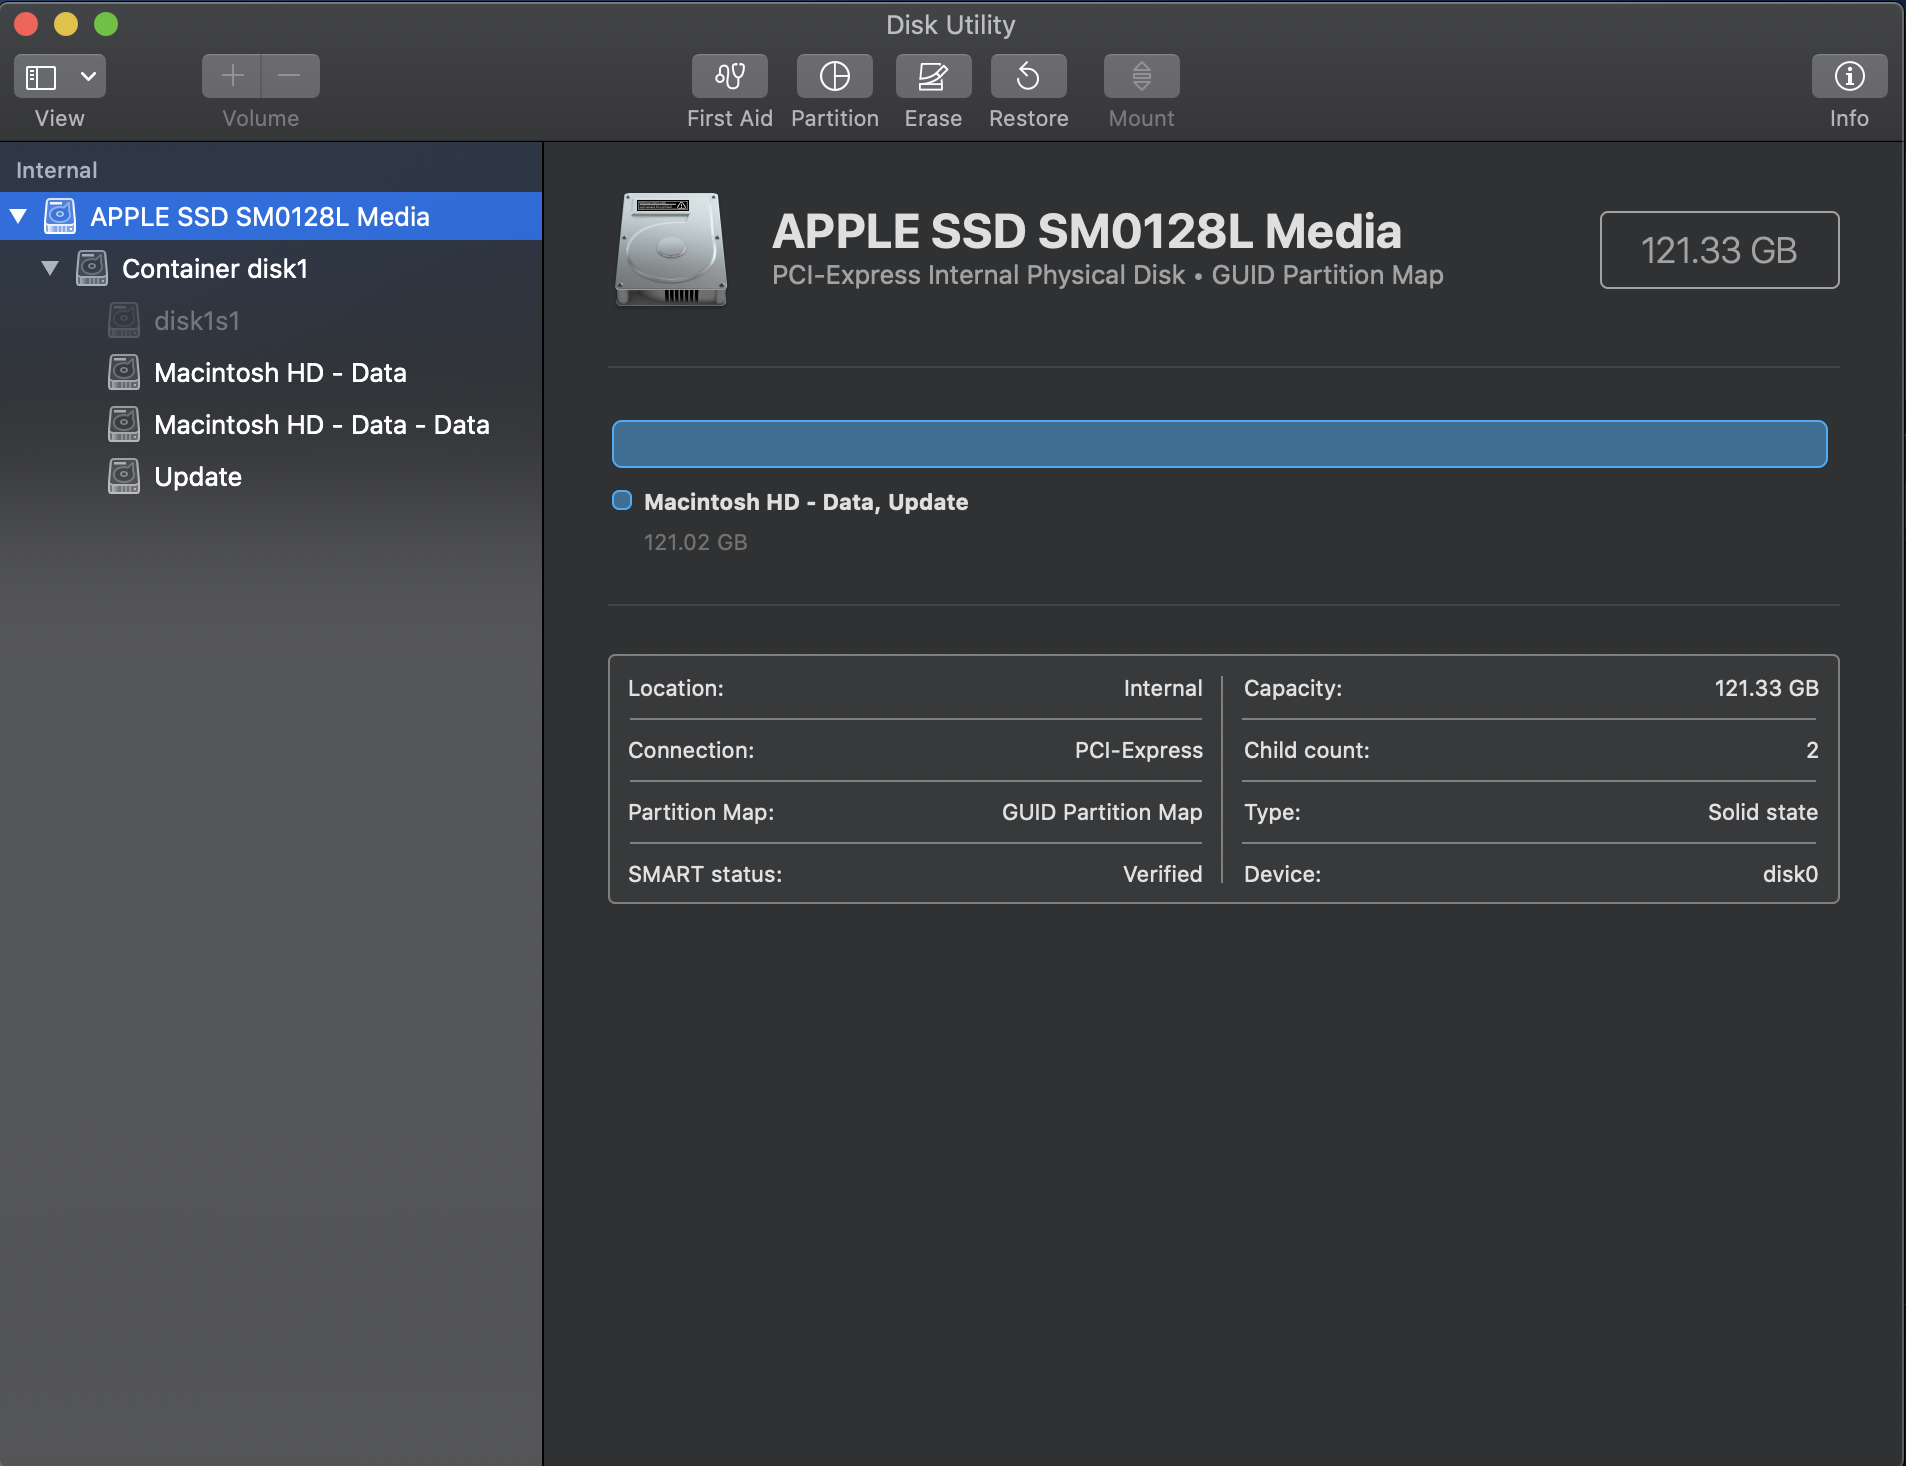Click the Internal section header
This screenshot has height=1466, width=1906.
(x=56, y=168)
